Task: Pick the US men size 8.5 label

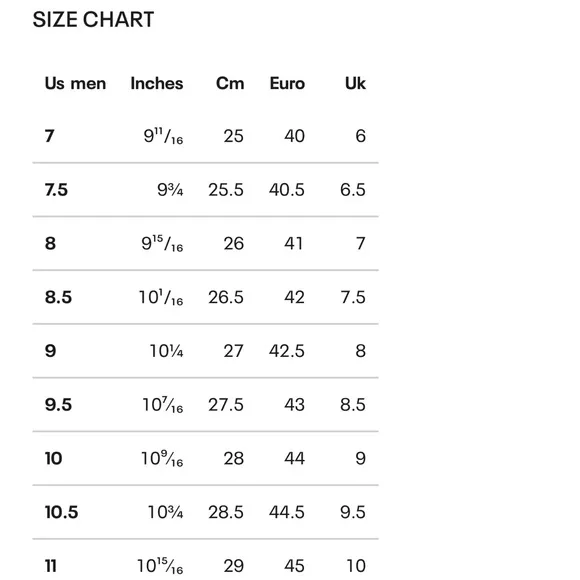Action: [x=58, y=297]
